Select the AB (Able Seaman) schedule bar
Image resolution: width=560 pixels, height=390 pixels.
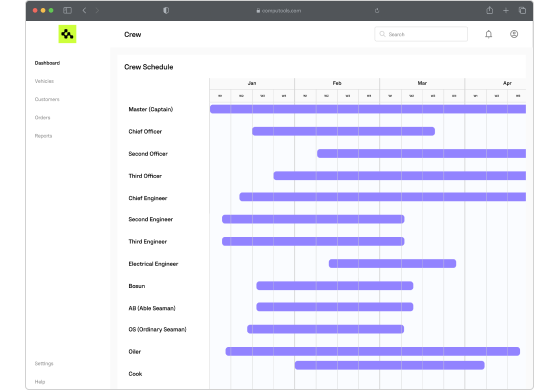[335, 307]
